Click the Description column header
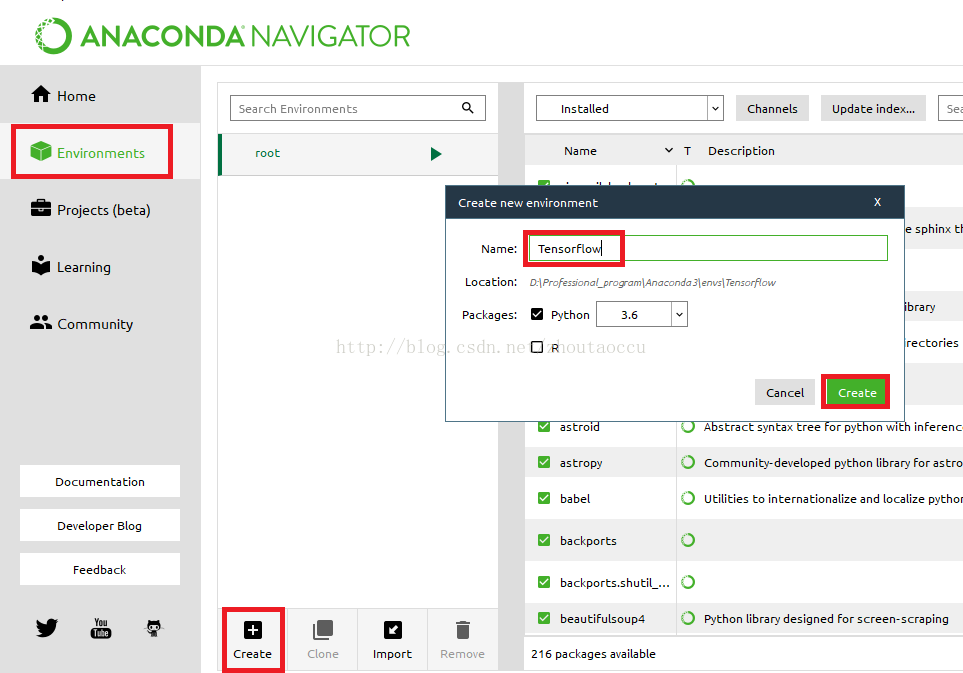963x673 pixels. (741, 150)
